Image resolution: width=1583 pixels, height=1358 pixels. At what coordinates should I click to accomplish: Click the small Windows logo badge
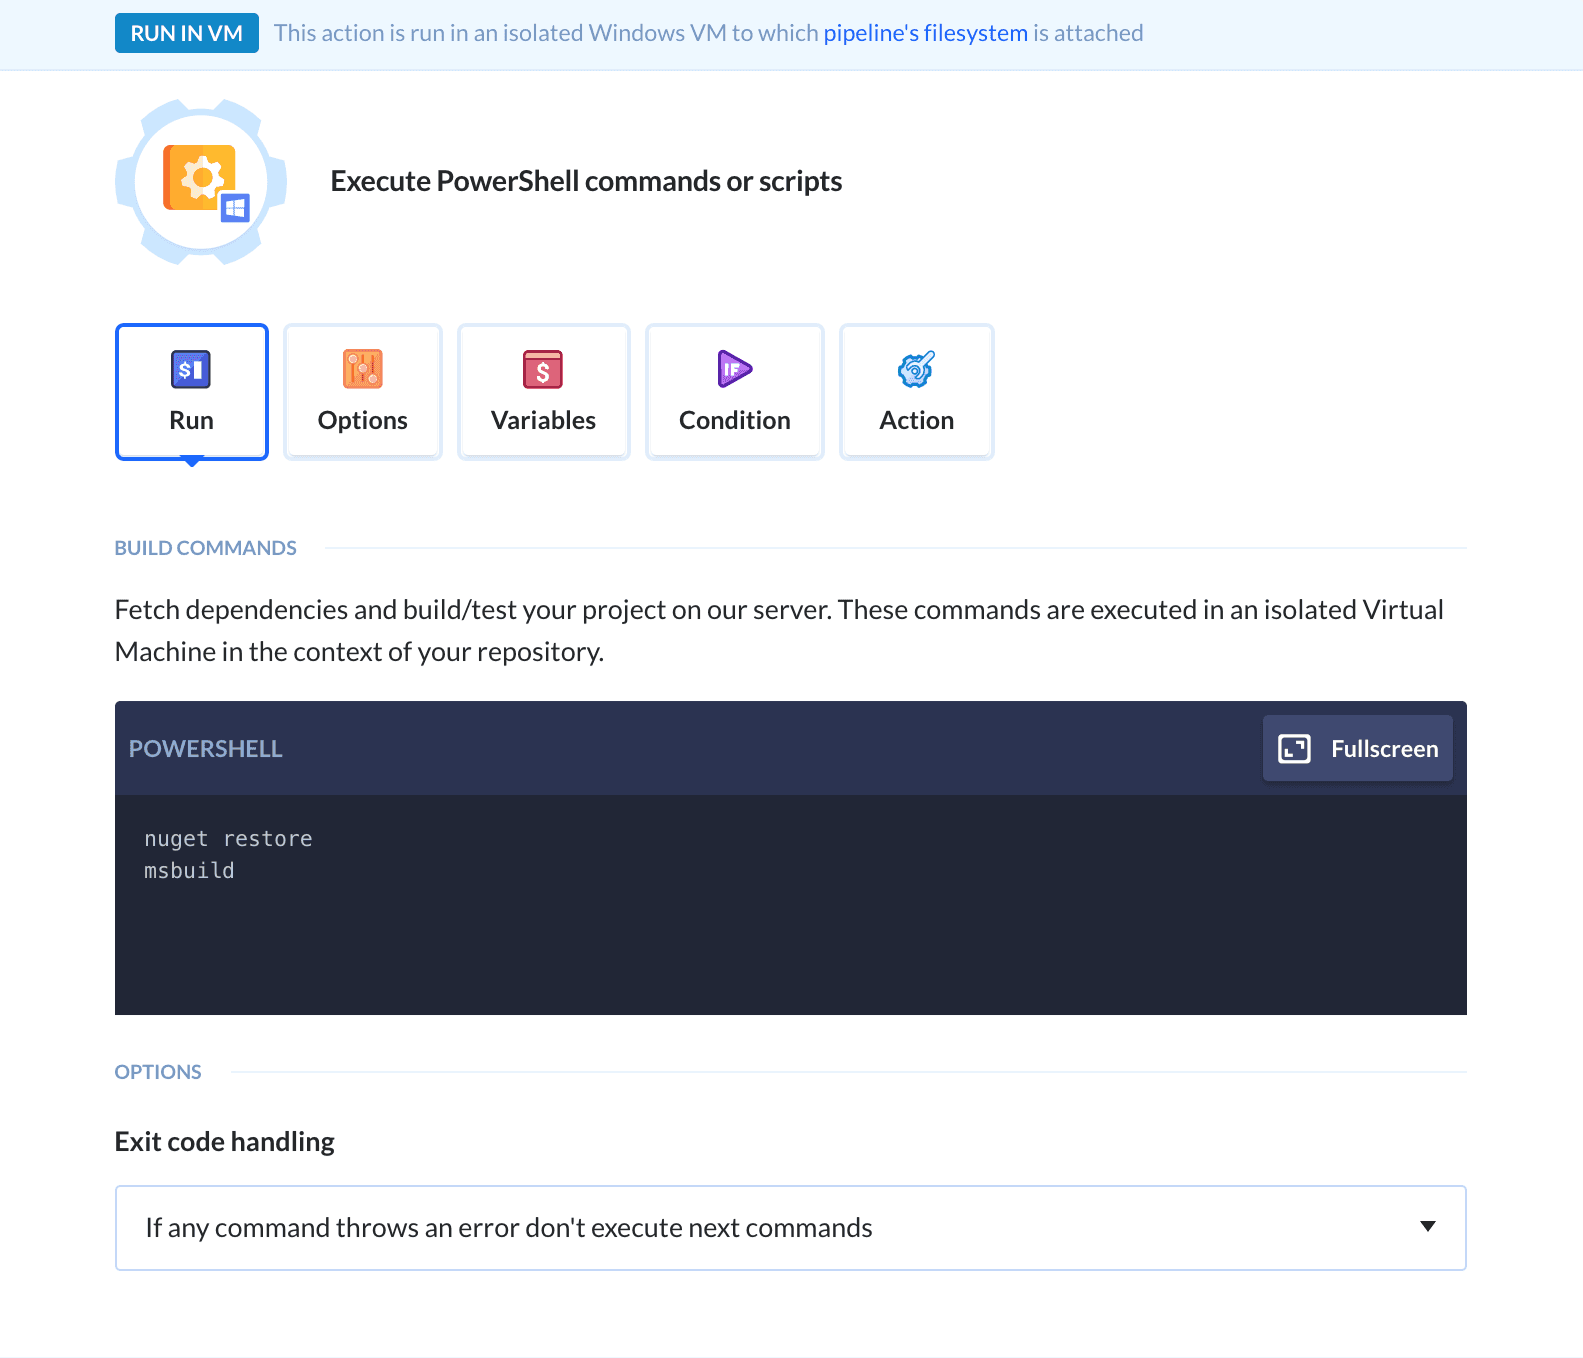click(x=235, y=208)
